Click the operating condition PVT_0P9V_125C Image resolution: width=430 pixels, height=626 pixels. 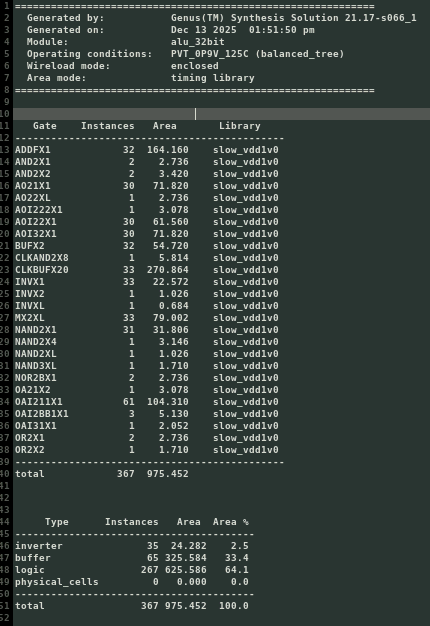[210, 54]
